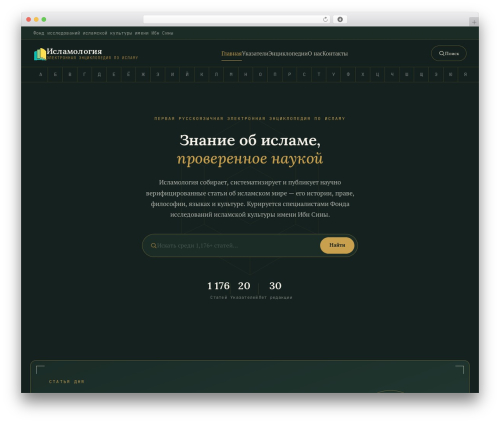
Task: Click the headline Знание об исламе
Action: pos(250,140)
